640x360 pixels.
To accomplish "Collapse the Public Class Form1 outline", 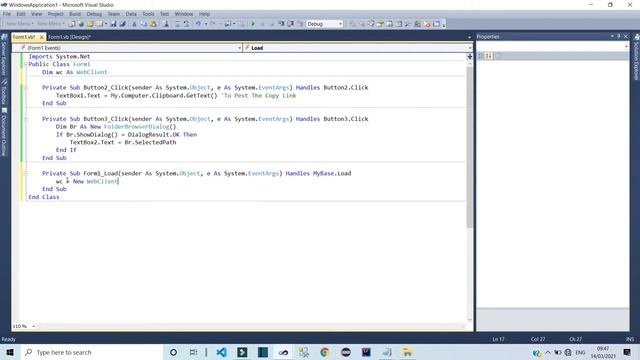I will [26, 64].
